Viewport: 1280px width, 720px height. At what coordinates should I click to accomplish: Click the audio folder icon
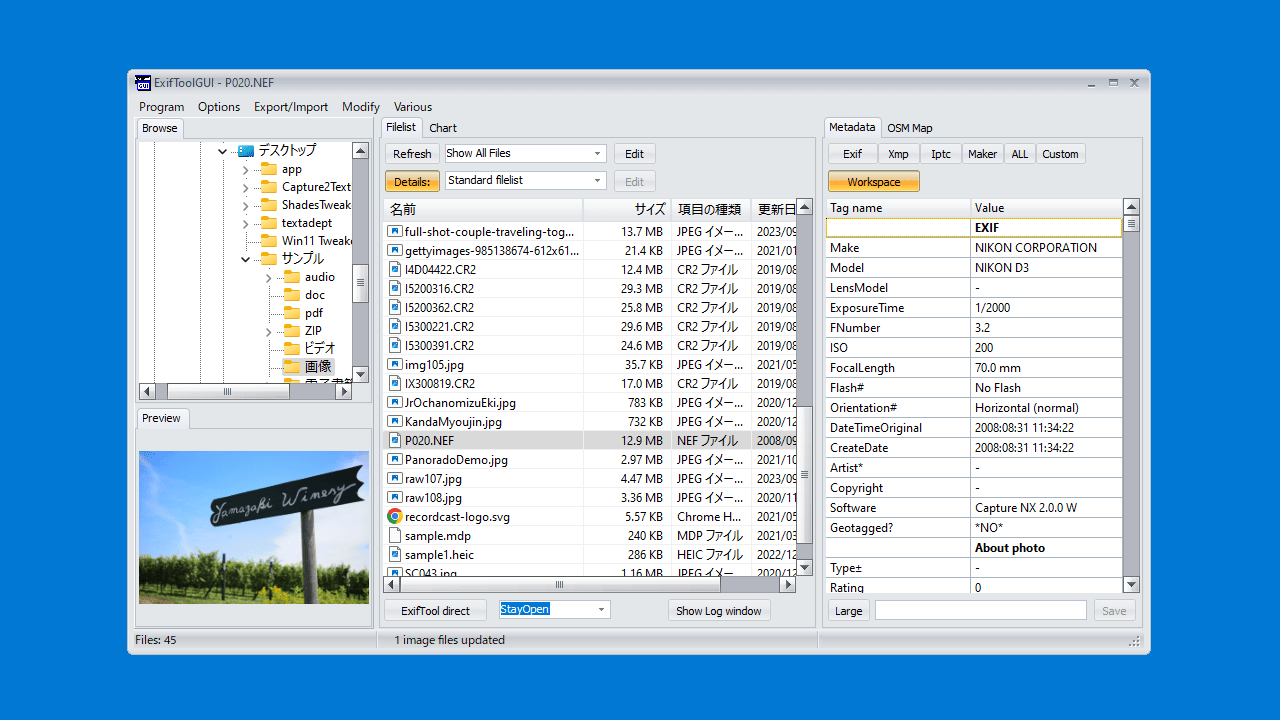[x=291, y=277]
